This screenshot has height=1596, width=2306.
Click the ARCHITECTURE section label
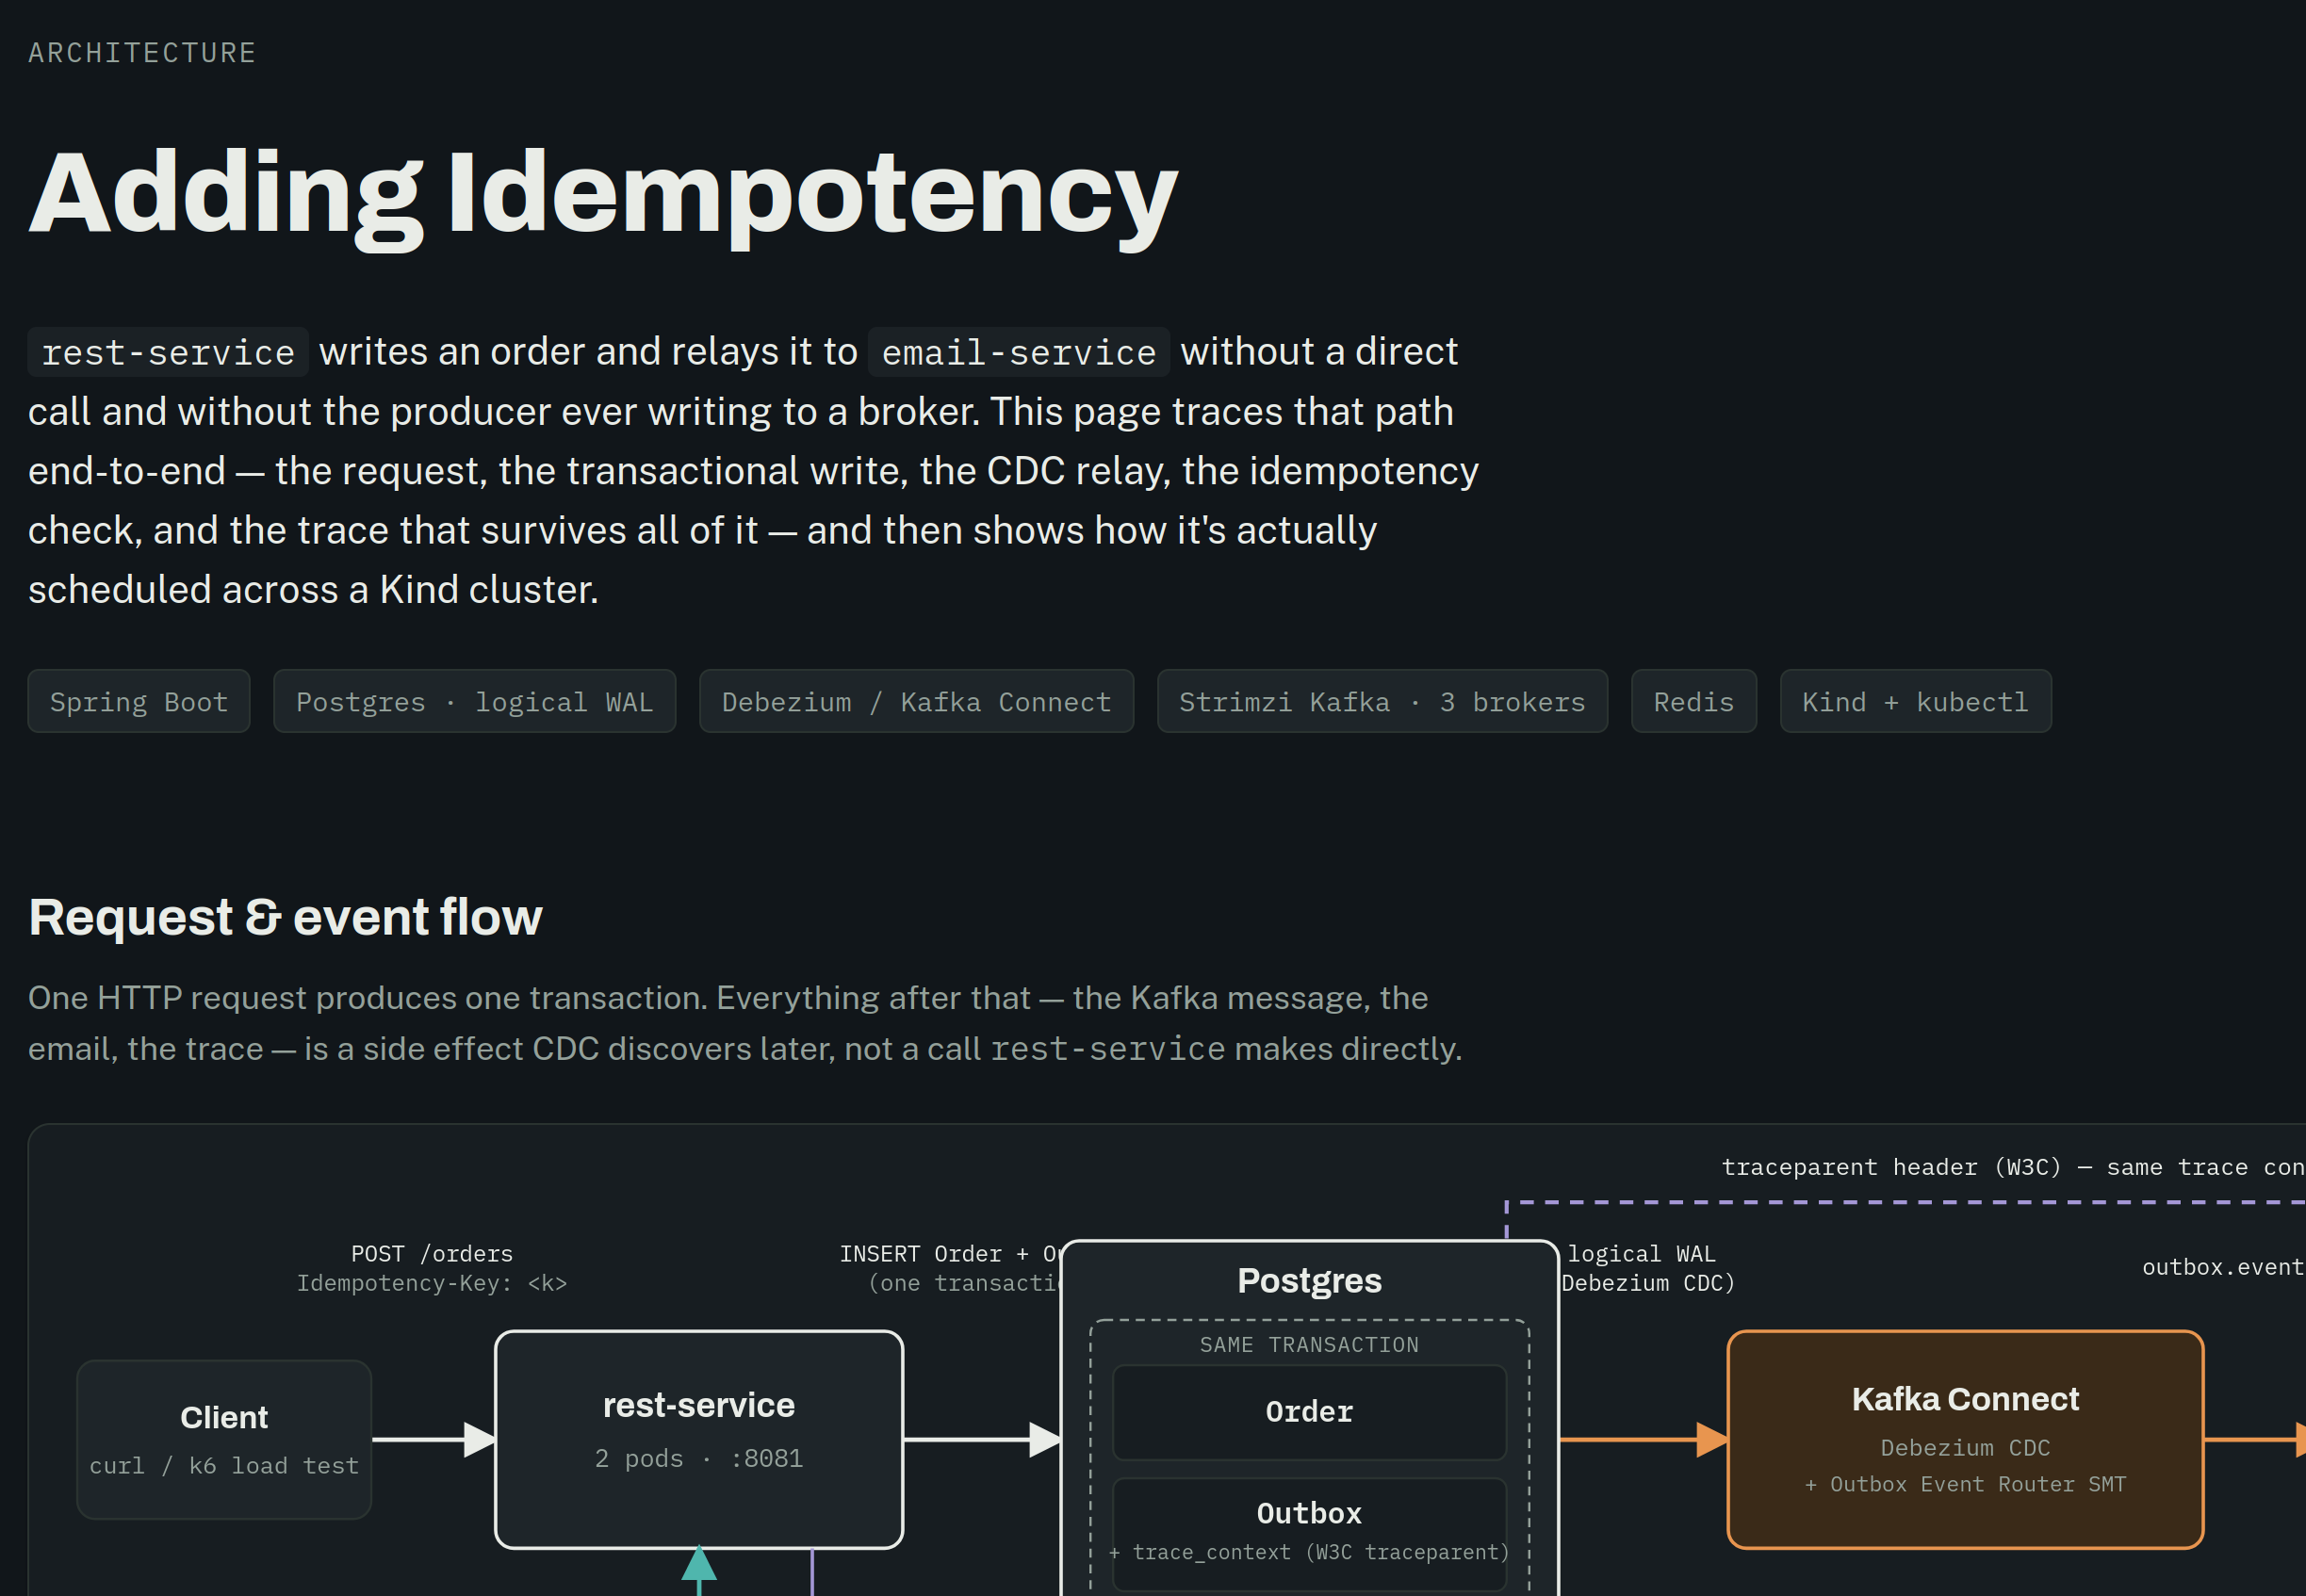coord(142,53)
